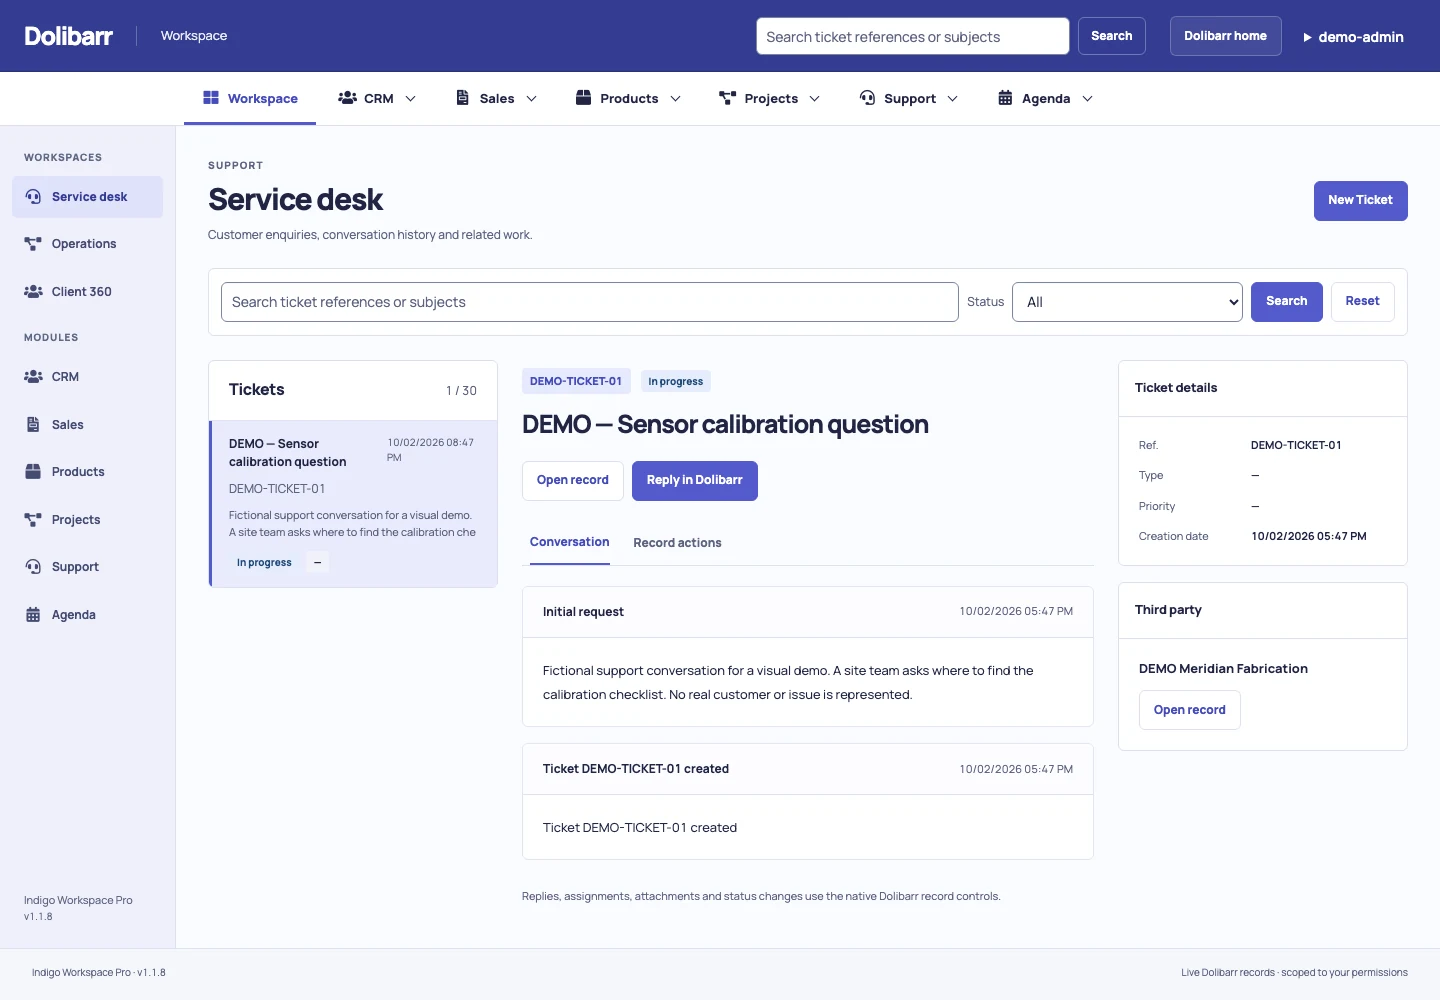Expand the Support menu chevron in top navigation
Screen dimensions: 1440x1000
tap(952, 99)
